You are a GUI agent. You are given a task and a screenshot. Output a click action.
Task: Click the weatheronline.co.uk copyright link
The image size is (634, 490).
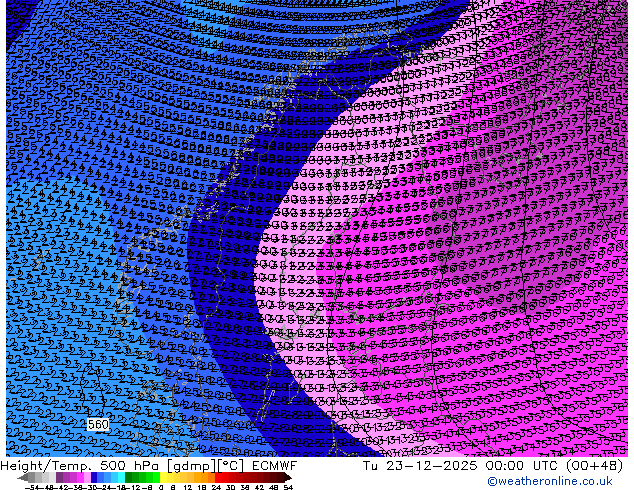click(x=549, y=481)
